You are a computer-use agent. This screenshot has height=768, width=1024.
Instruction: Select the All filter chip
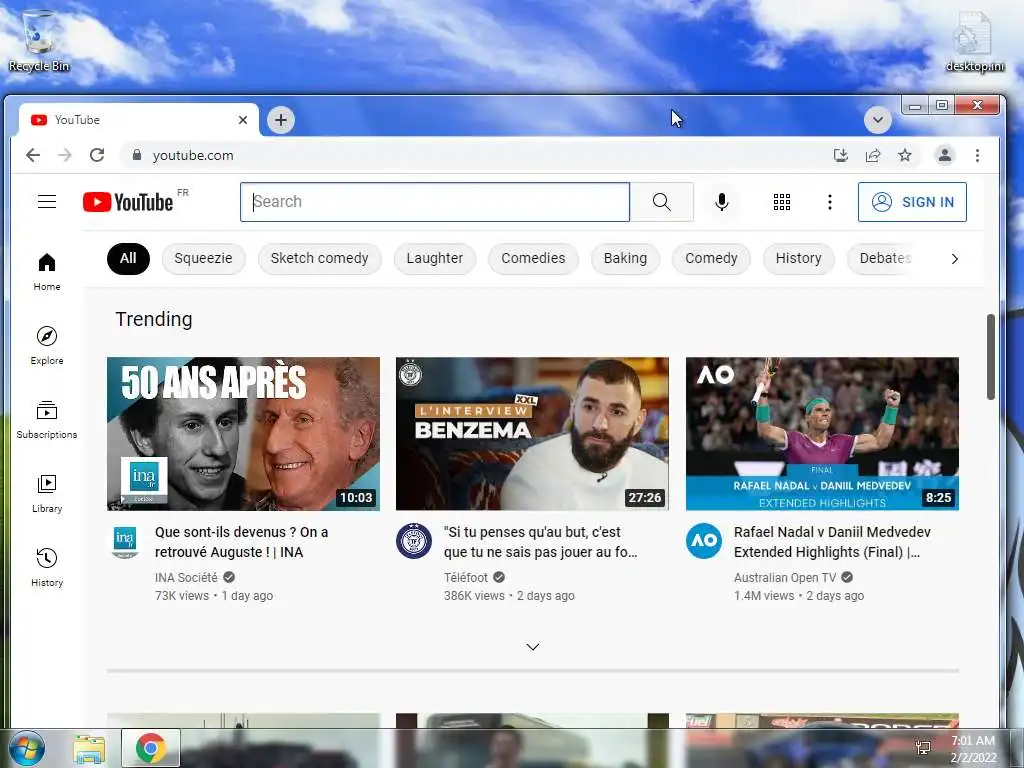[x=128, y=259]
